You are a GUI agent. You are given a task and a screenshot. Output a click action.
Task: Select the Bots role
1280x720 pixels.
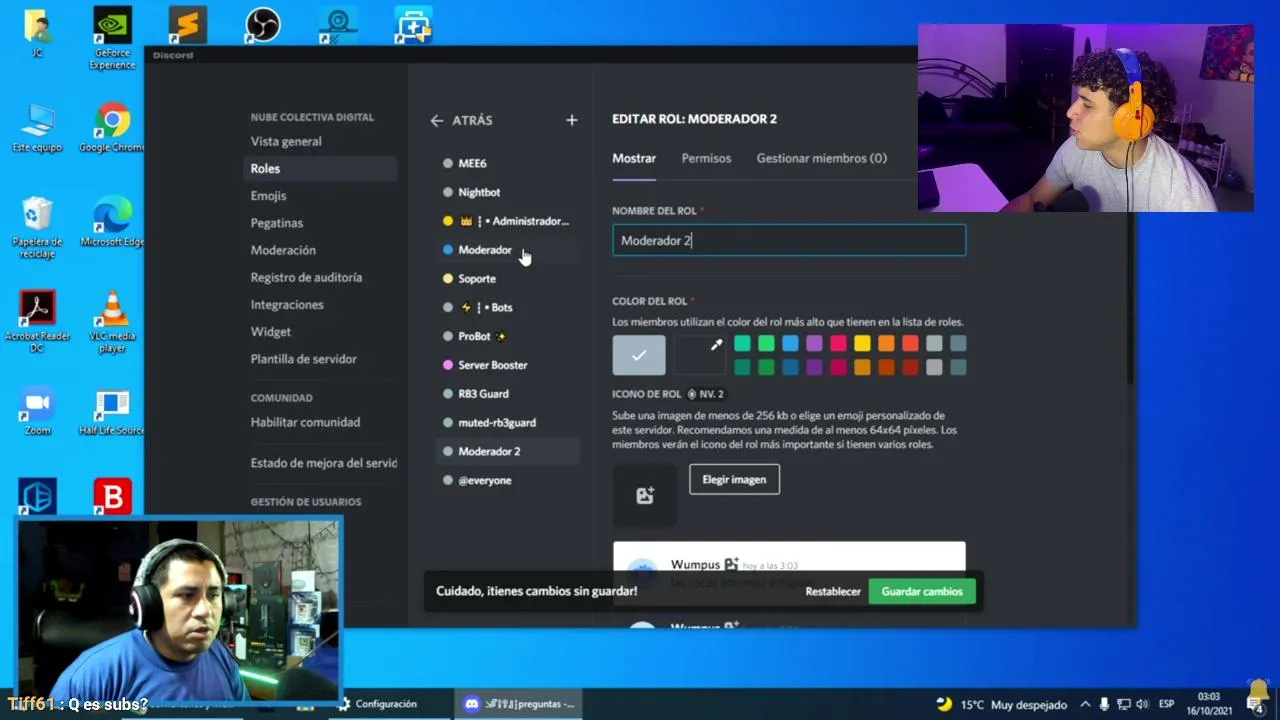pos(507,307)
